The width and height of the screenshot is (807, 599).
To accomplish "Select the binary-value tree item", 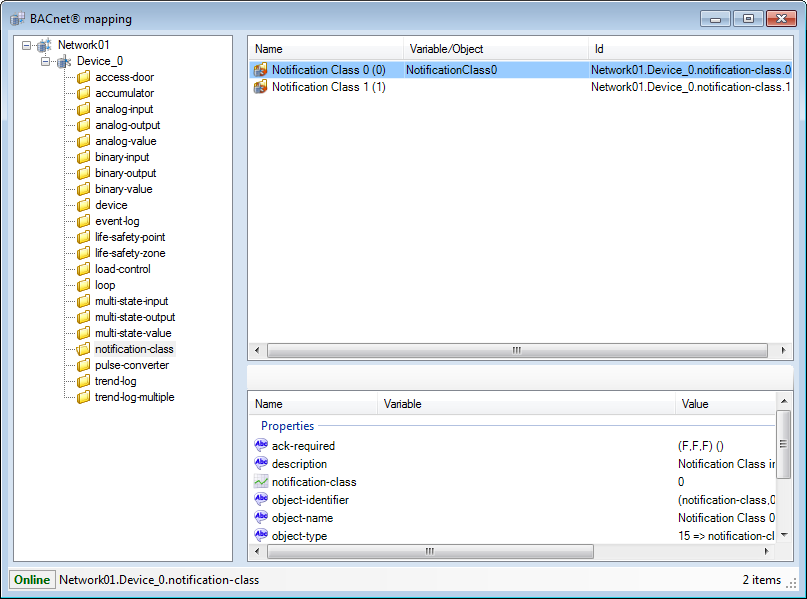I will (x=123, y=189).
